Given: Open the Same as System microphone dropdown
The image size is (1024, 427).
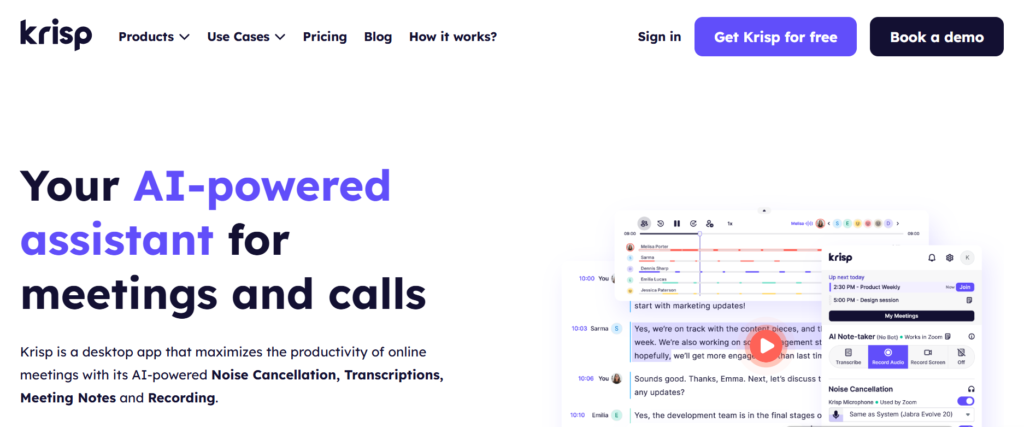Looking at the screenshot, I should 901,415.
